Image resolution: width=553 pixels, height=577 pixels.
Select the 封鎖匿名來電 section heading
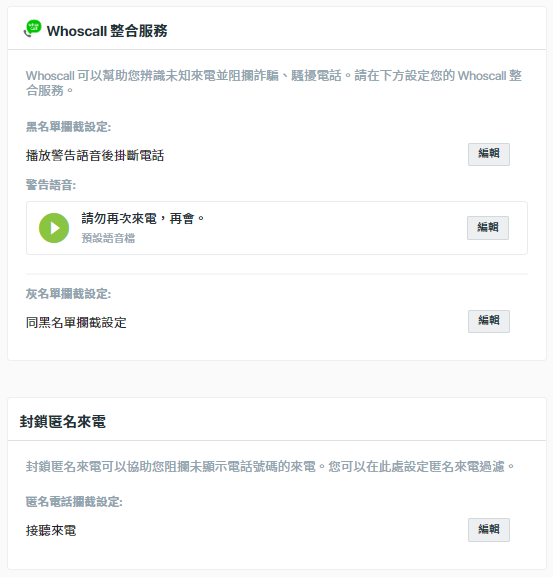point(63,421)
